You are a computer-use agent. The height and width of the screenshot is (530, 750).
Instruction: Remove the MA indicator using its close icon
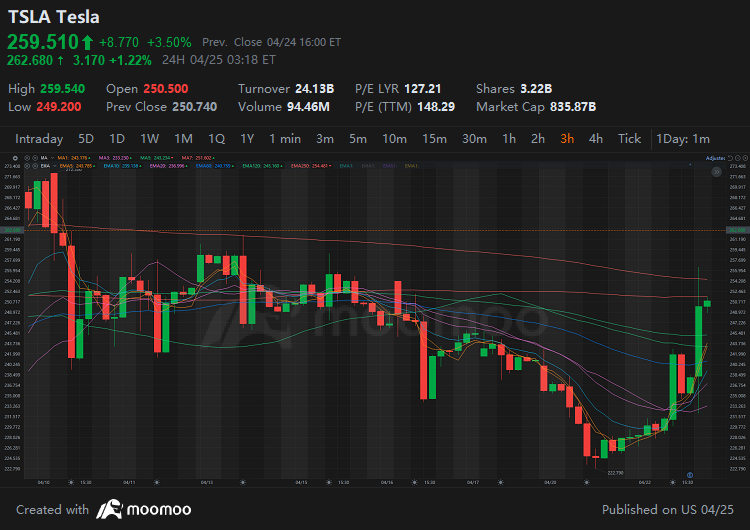(35, 158)
